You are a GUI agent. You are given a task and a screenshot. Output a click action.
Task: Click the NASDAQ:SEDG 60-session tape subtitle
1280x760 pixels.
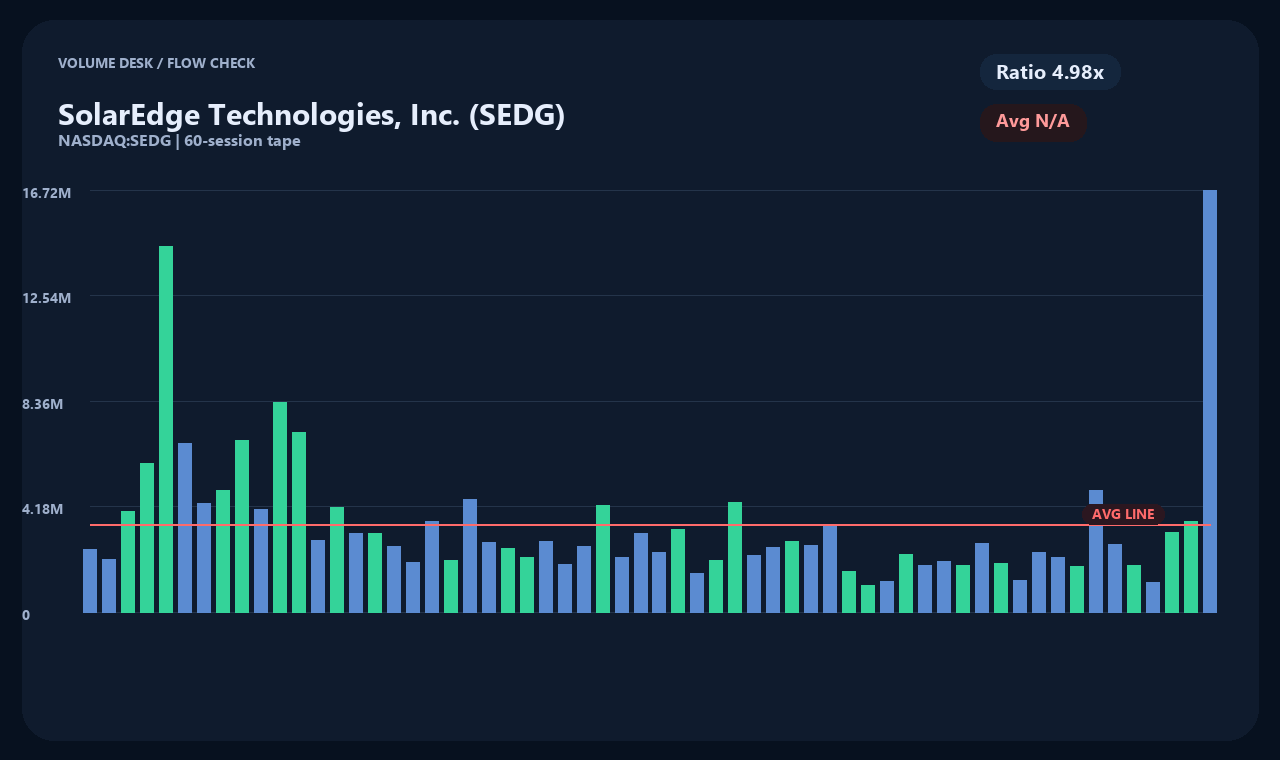pos(179,141)
